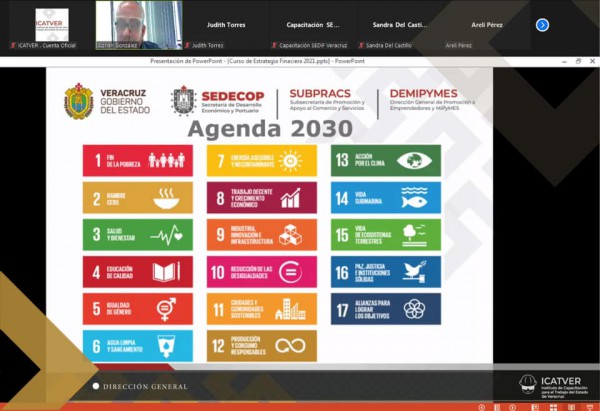Click heartbeat icon on goal 3 tile
Viewport: 600px width, 411px height.
click(166, 235)
